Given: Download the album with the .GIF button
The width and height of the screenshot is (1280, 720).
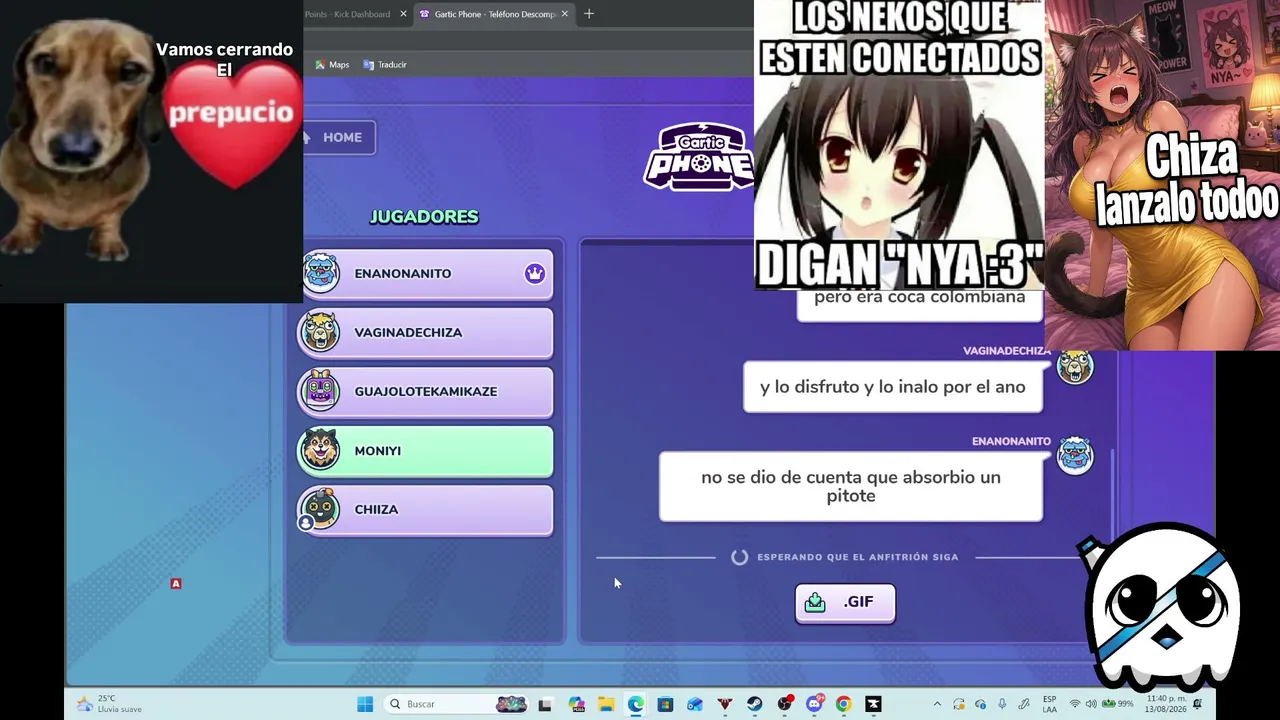Looking at the screenshot, I should pos(845,602).
